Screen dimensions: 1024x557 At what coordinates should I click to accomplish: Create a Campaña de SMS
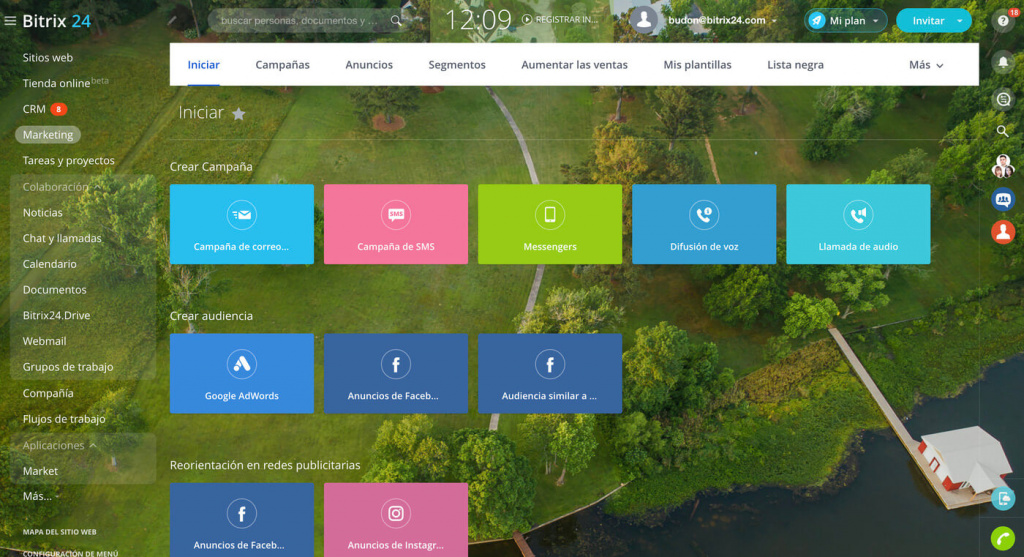(395, 224)
